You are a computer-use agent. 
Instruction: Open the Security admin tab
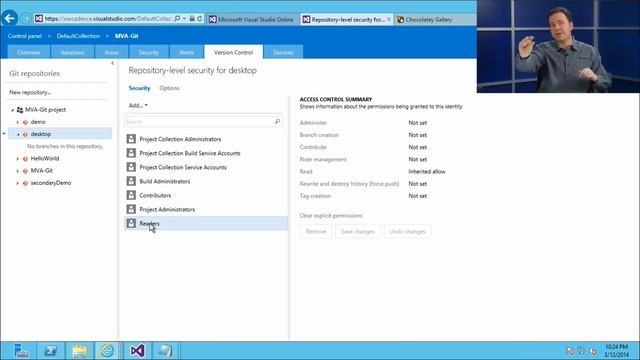click(x=149, y=52)
